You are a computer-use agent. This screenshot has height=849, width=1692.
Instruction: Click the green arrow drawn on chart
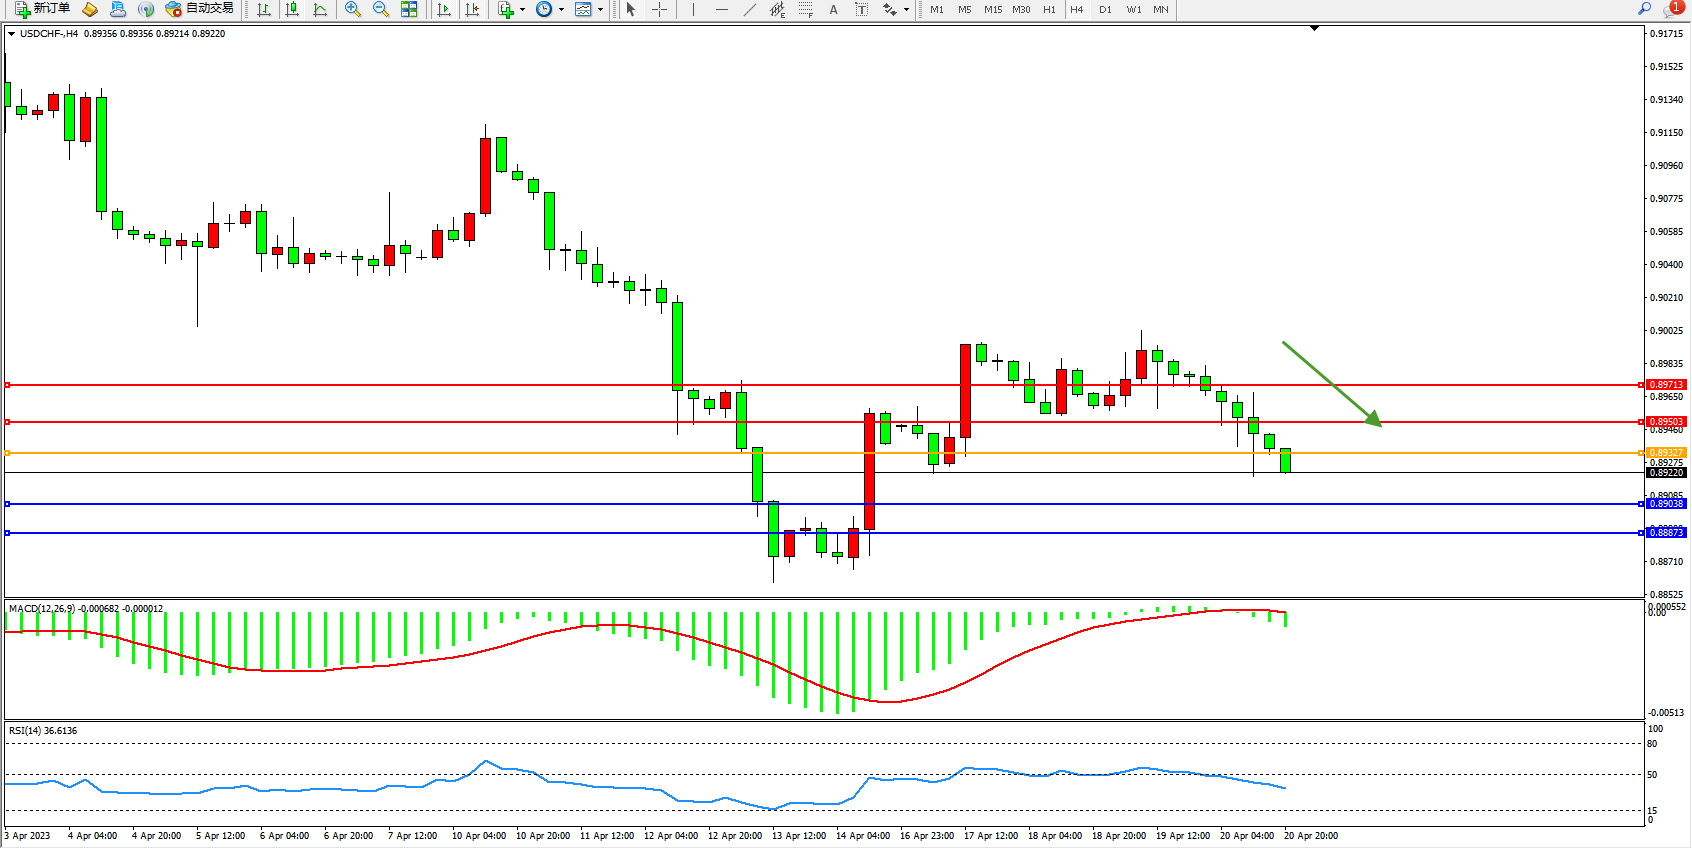pyautogui.click(x=1332, y=384)
